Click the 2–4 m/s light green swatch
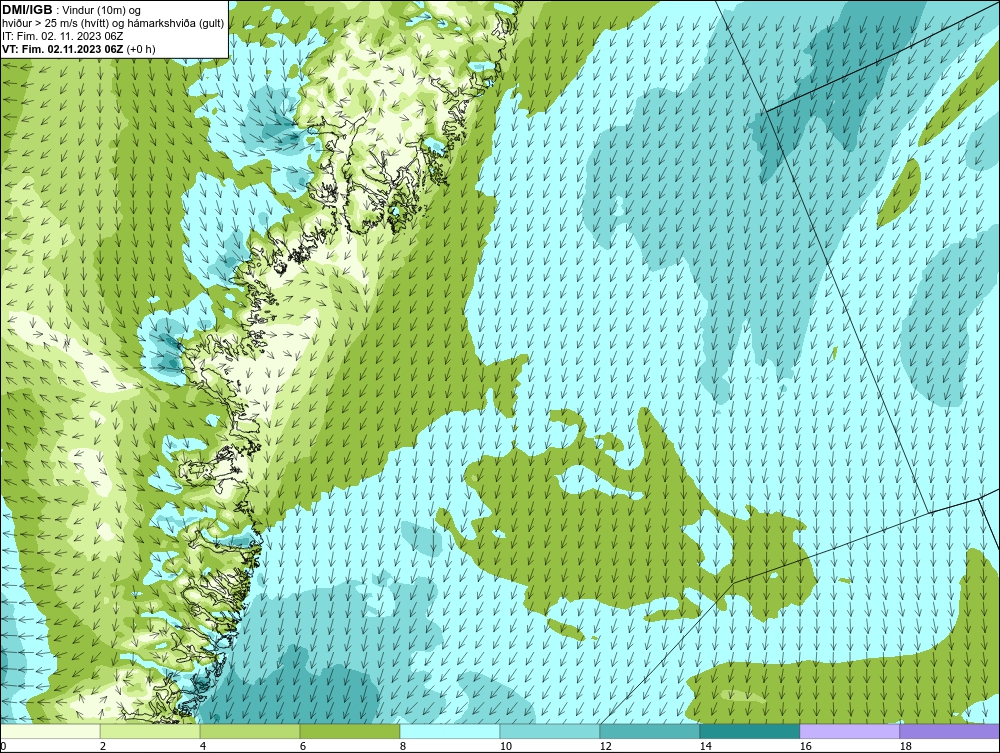Viewport: 1000px width, 753px height. coord(150,731)
